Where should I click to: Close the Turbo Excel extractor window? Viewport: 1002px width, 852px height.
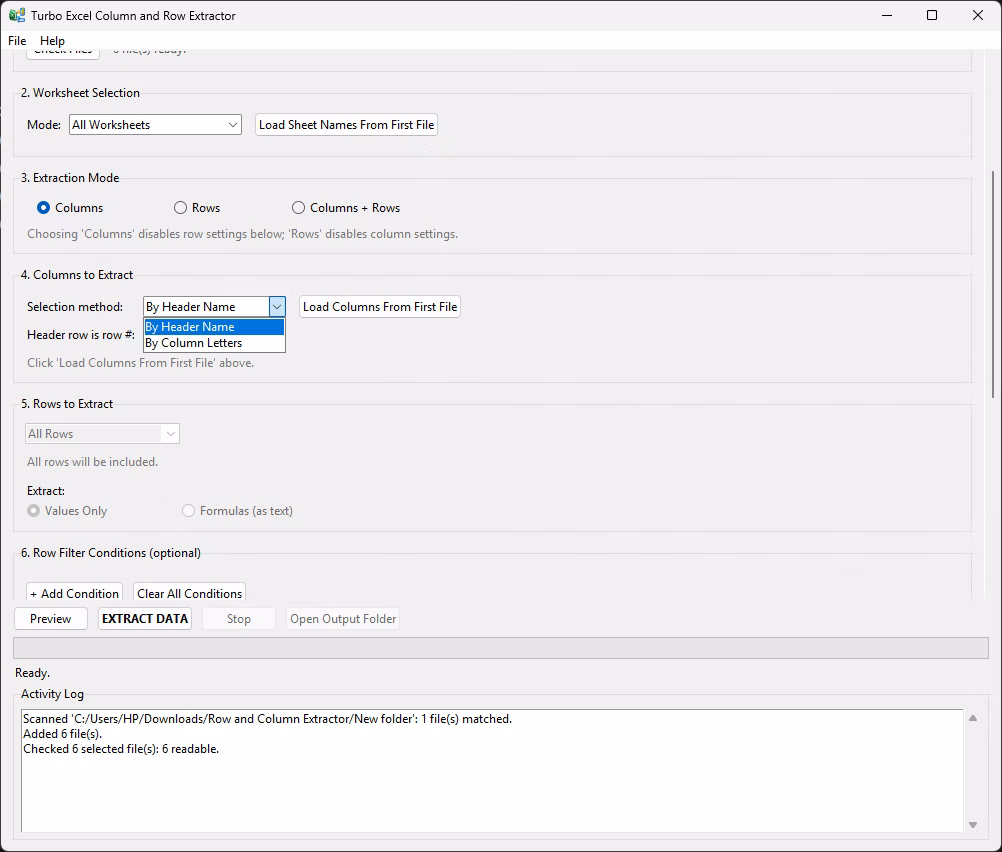click(x=978, y=15)
